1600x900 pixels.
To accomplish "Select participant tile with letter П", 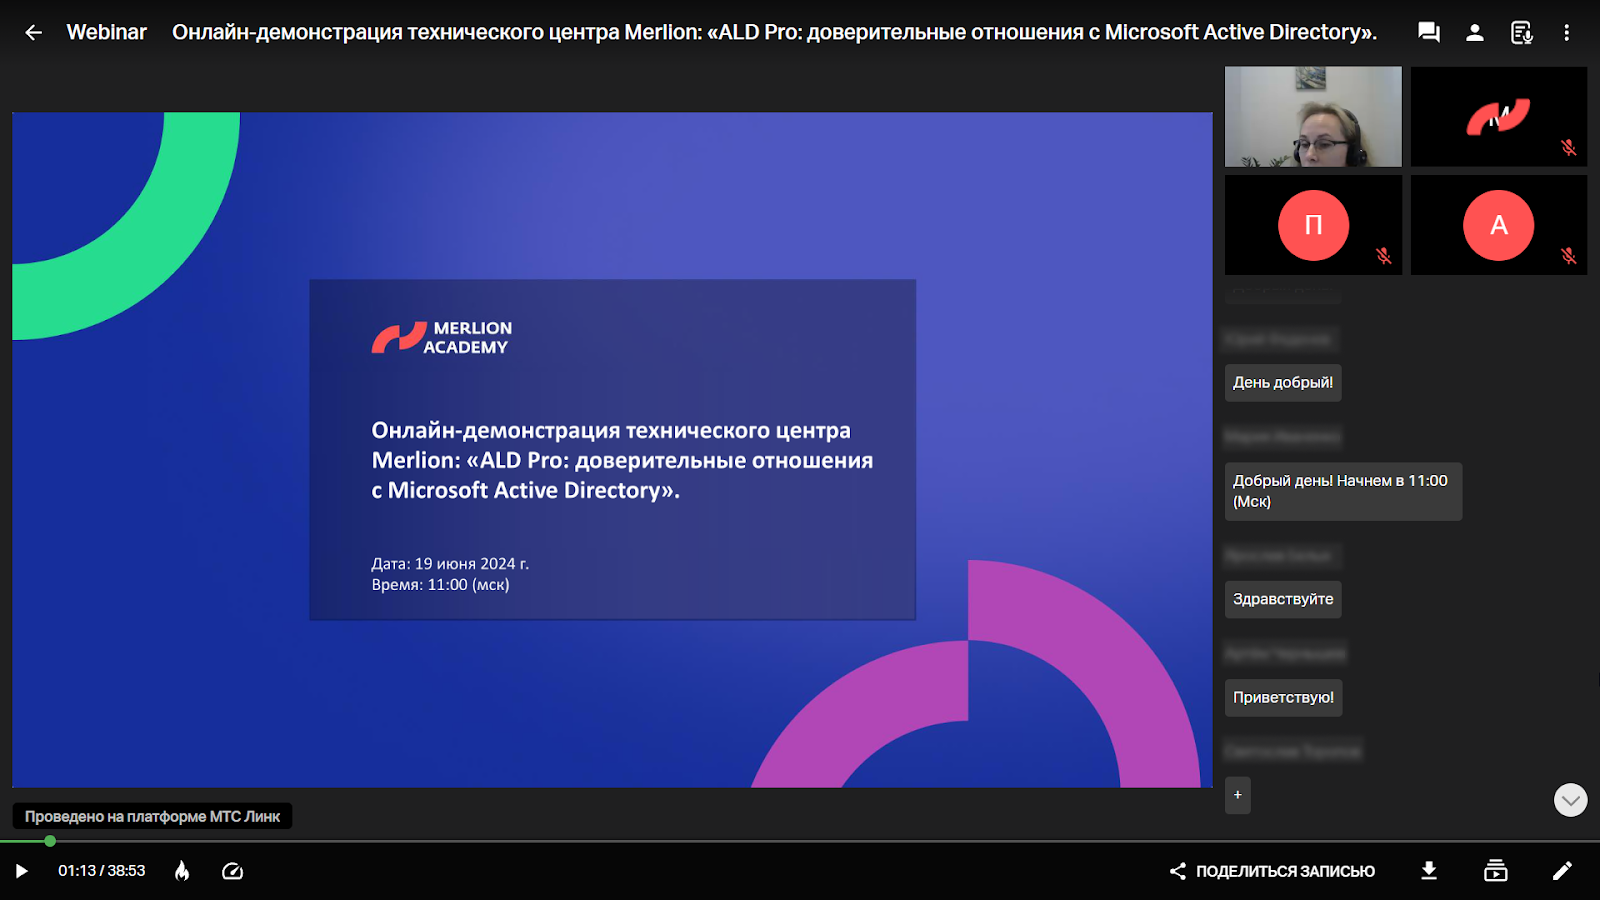I will click(x=1313, y=225).
